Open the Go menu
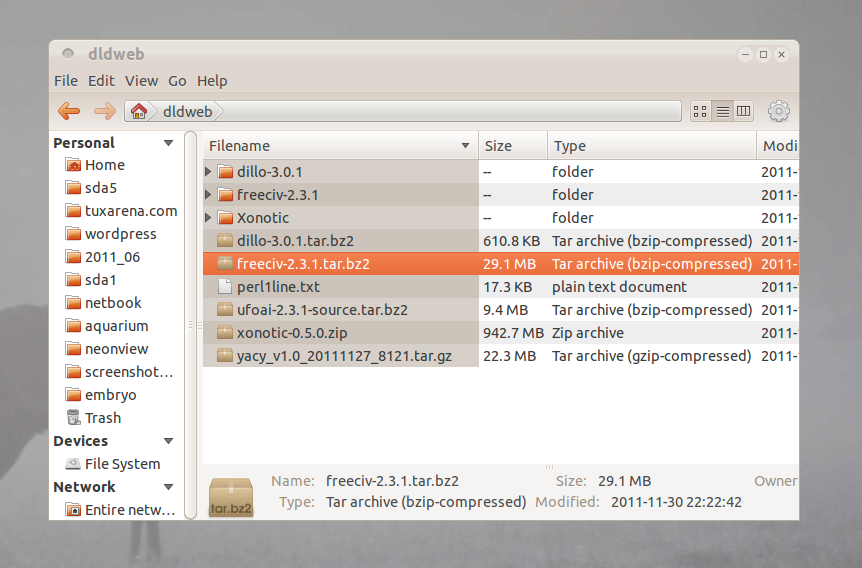This screenshot has height=568, width=862. click(177, 81)
